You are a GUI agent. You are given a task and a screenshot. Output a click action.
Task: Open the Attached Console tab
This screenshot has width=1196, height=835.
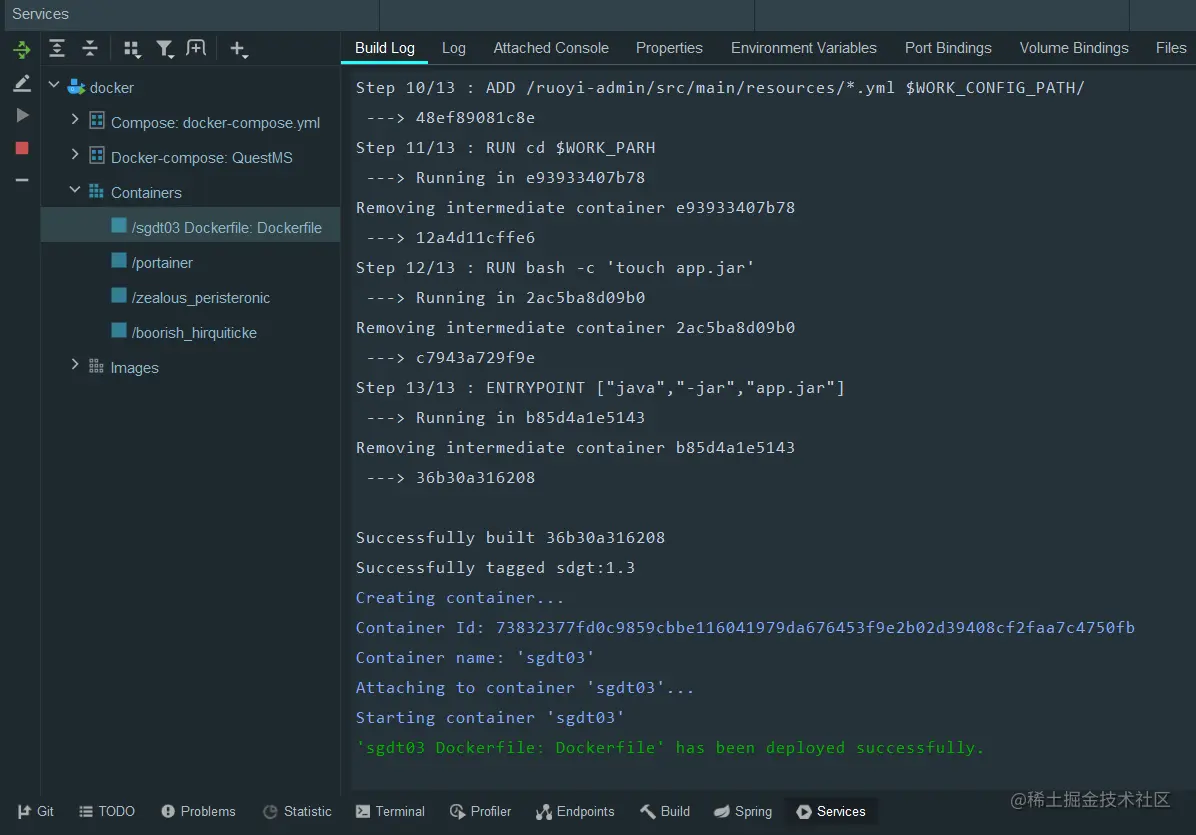pyautogui.click(x=551, y=48)
